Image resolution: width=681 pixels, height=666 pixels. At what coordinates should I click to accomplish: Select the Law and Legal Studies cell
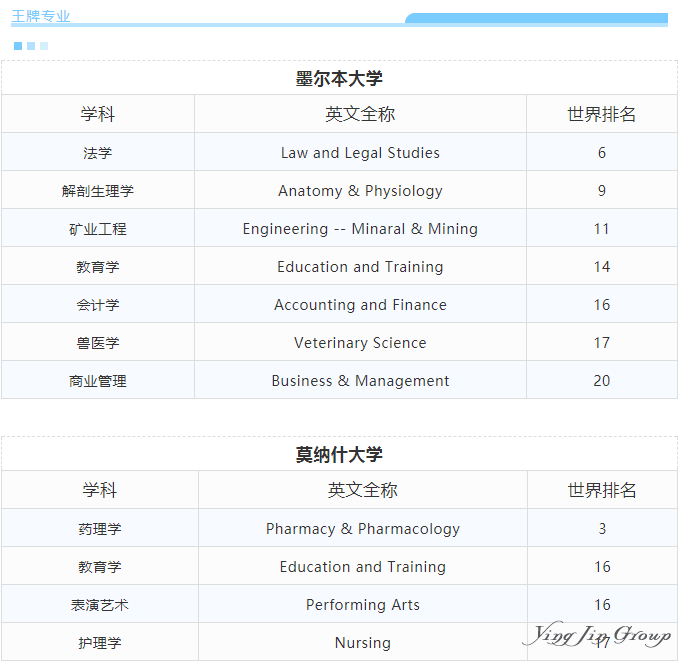point(360,152)
